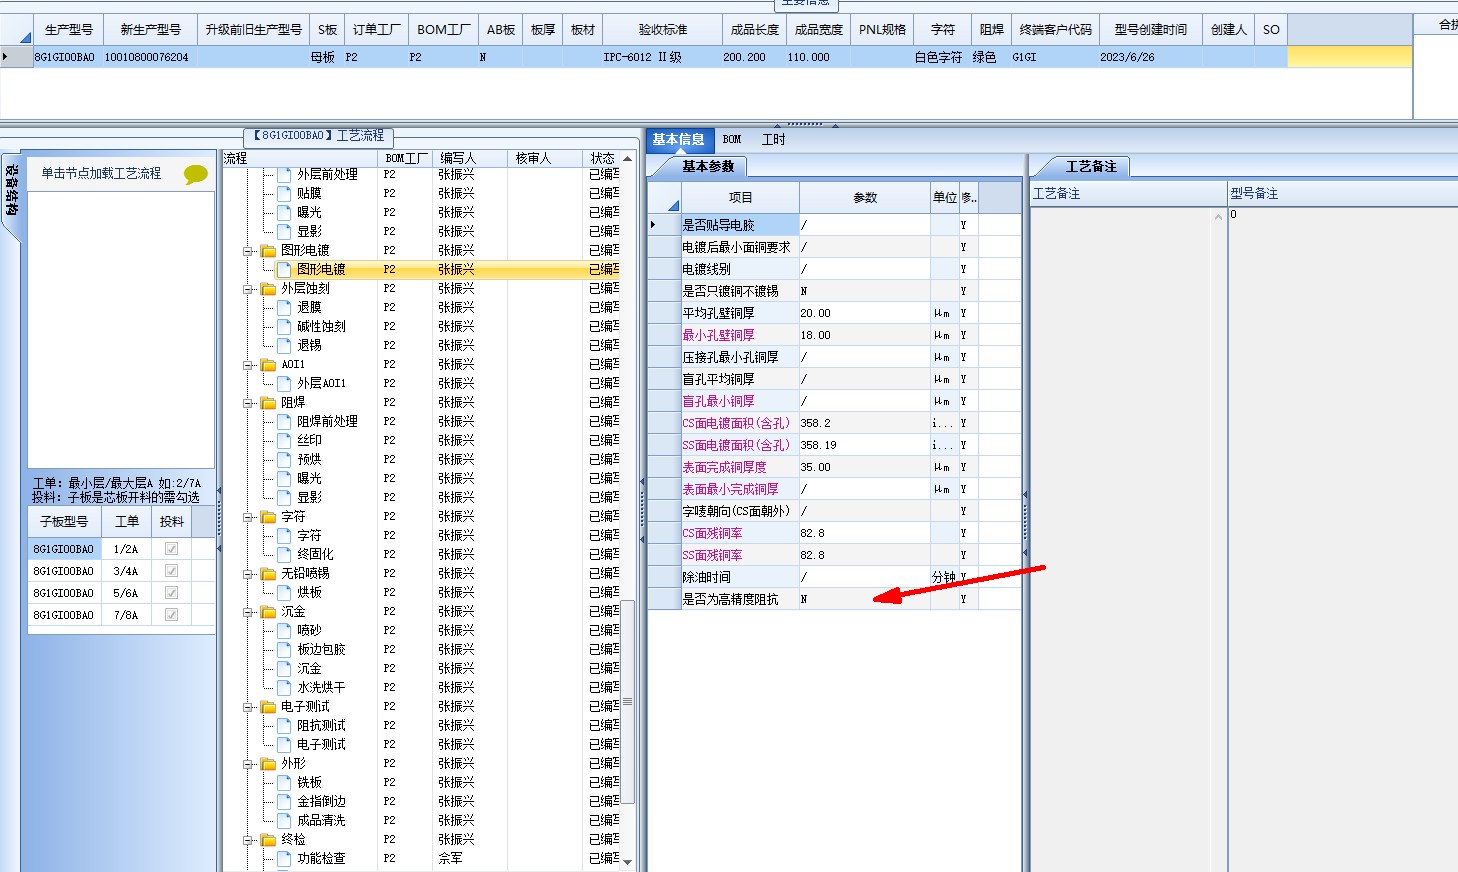The height and width of the screenshot is (872, 1458).
Task: Collapse the 无铅喷锡 folder node
Action: point(249,574)
